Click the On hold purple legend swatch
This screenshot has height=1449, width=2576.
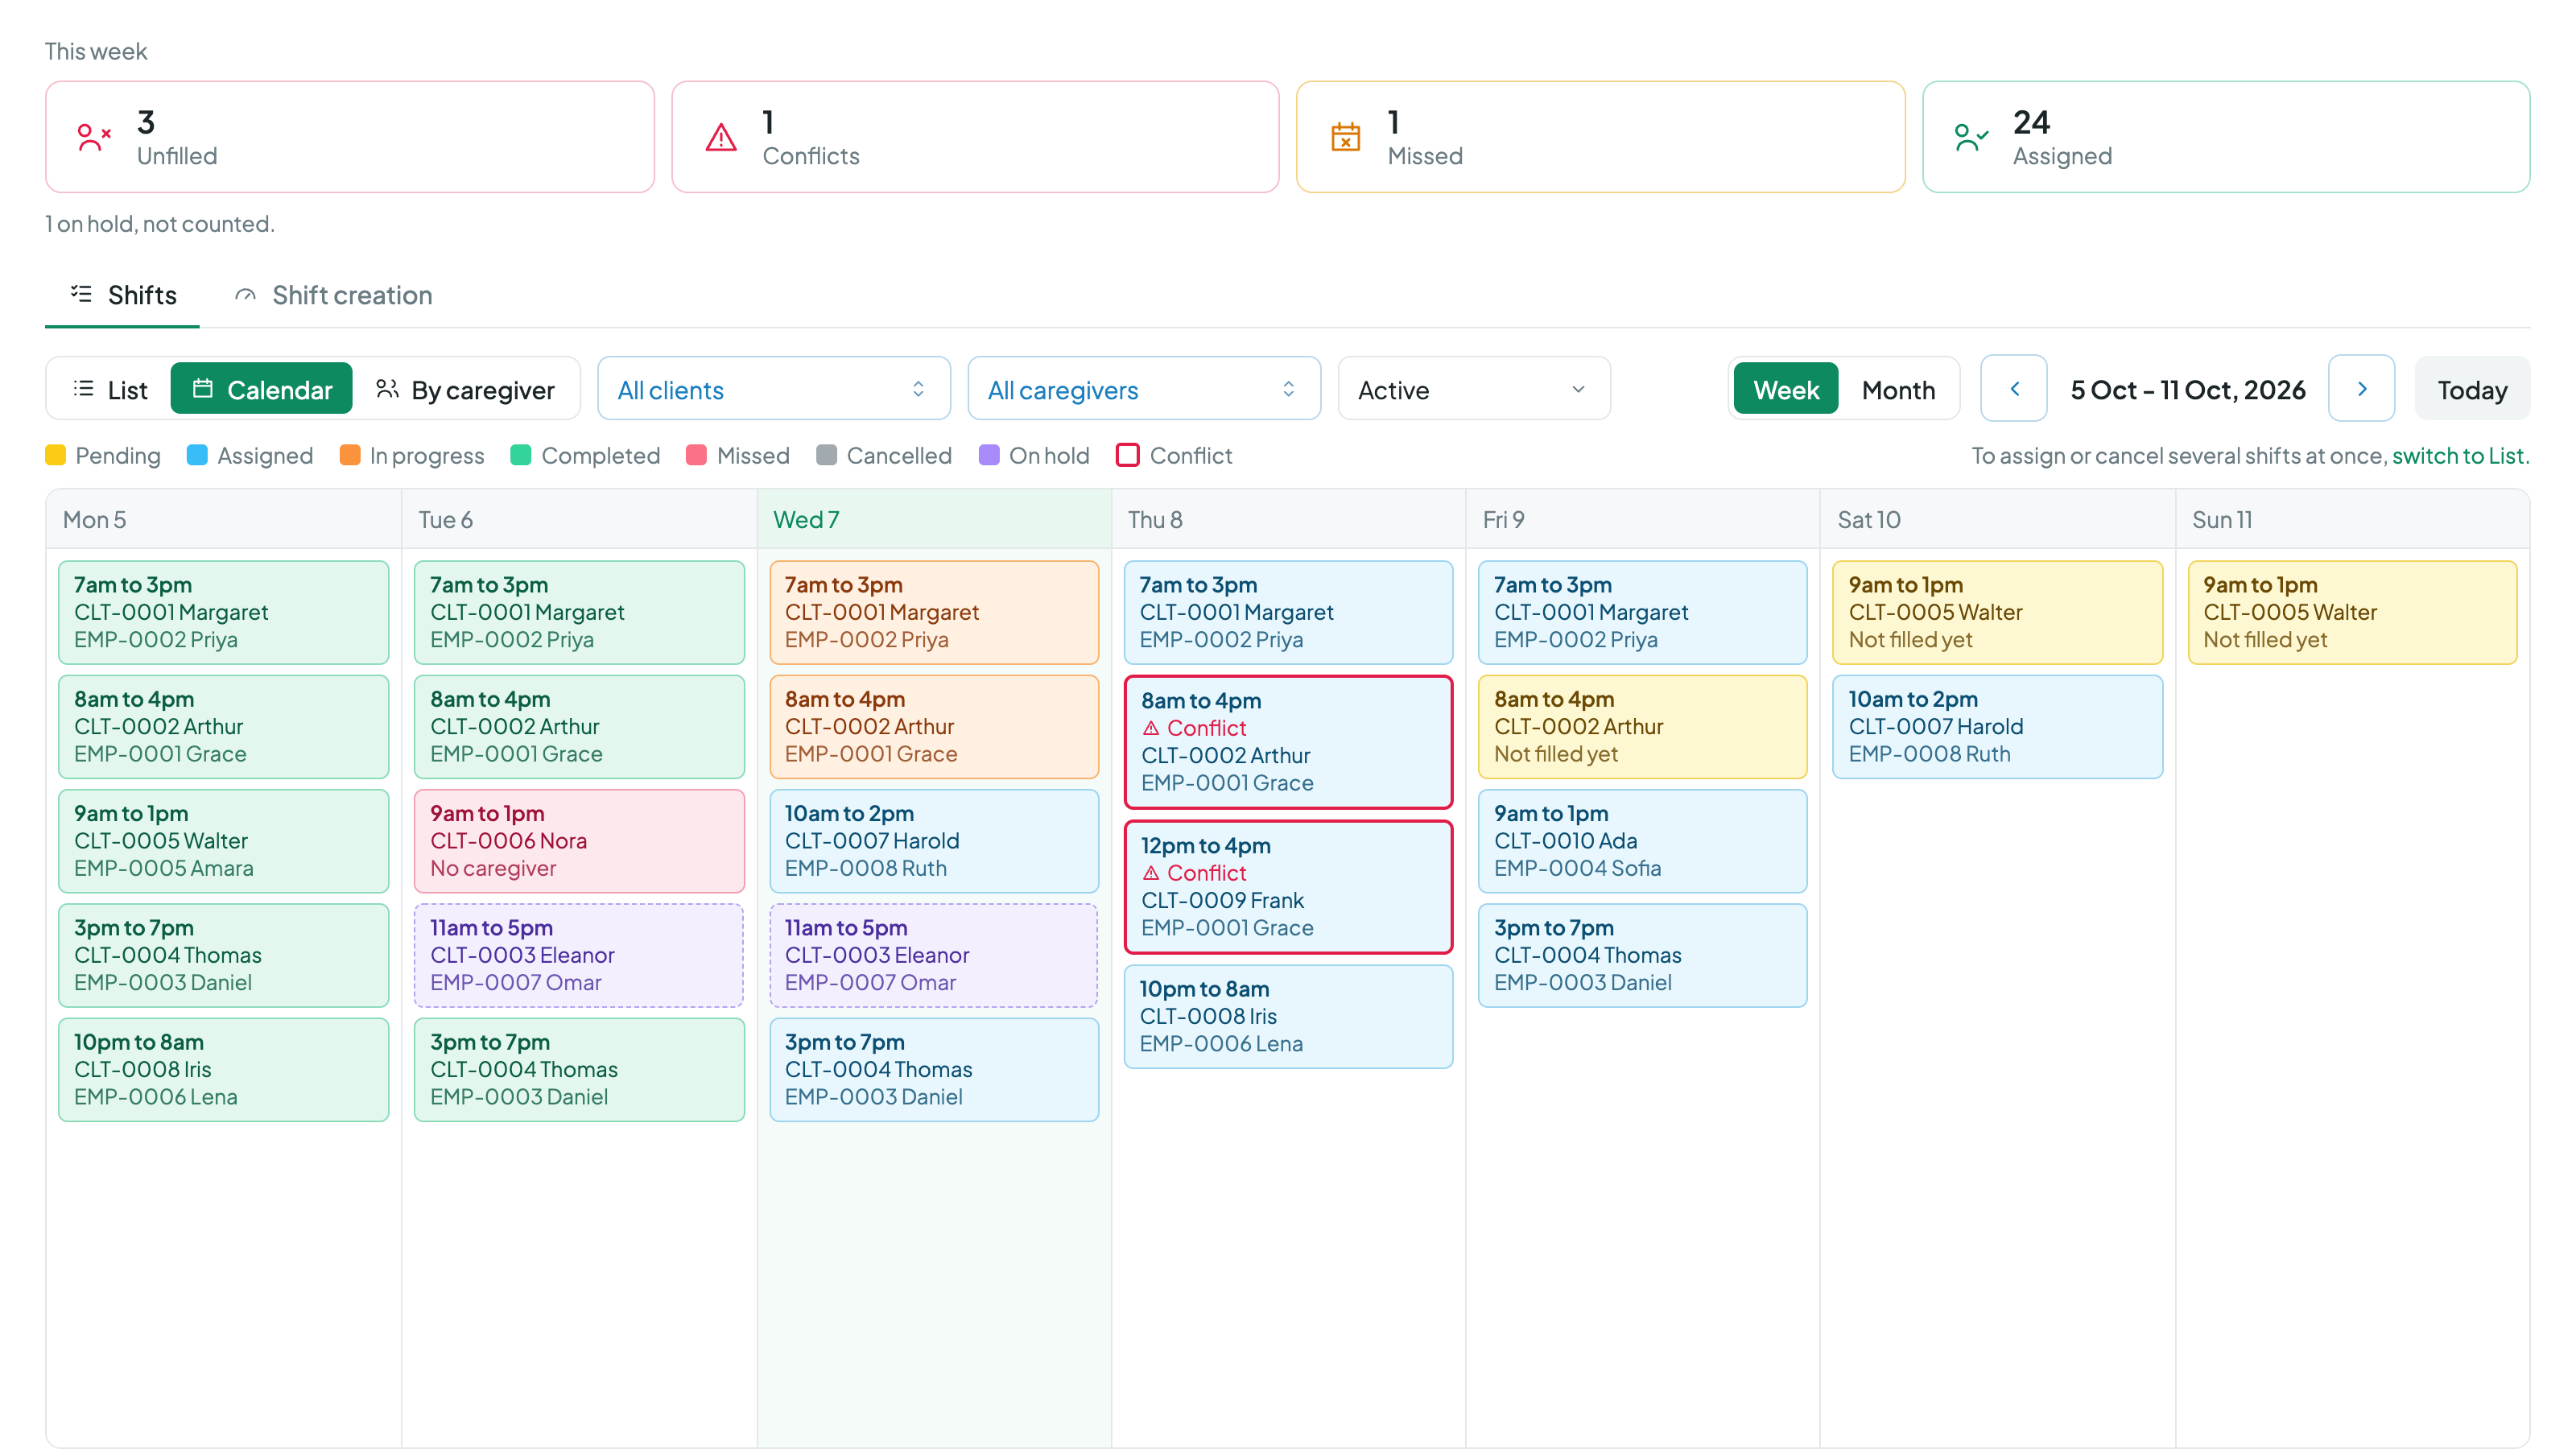pyautogui.click(x=989, y=456)
